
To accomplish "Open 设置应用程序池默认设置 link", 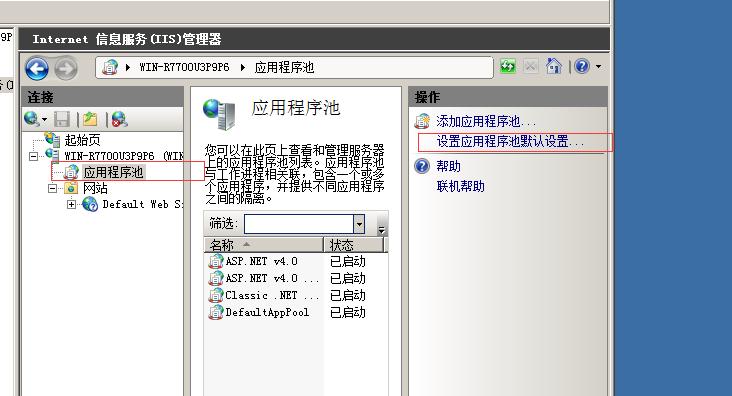I will 510,141.
